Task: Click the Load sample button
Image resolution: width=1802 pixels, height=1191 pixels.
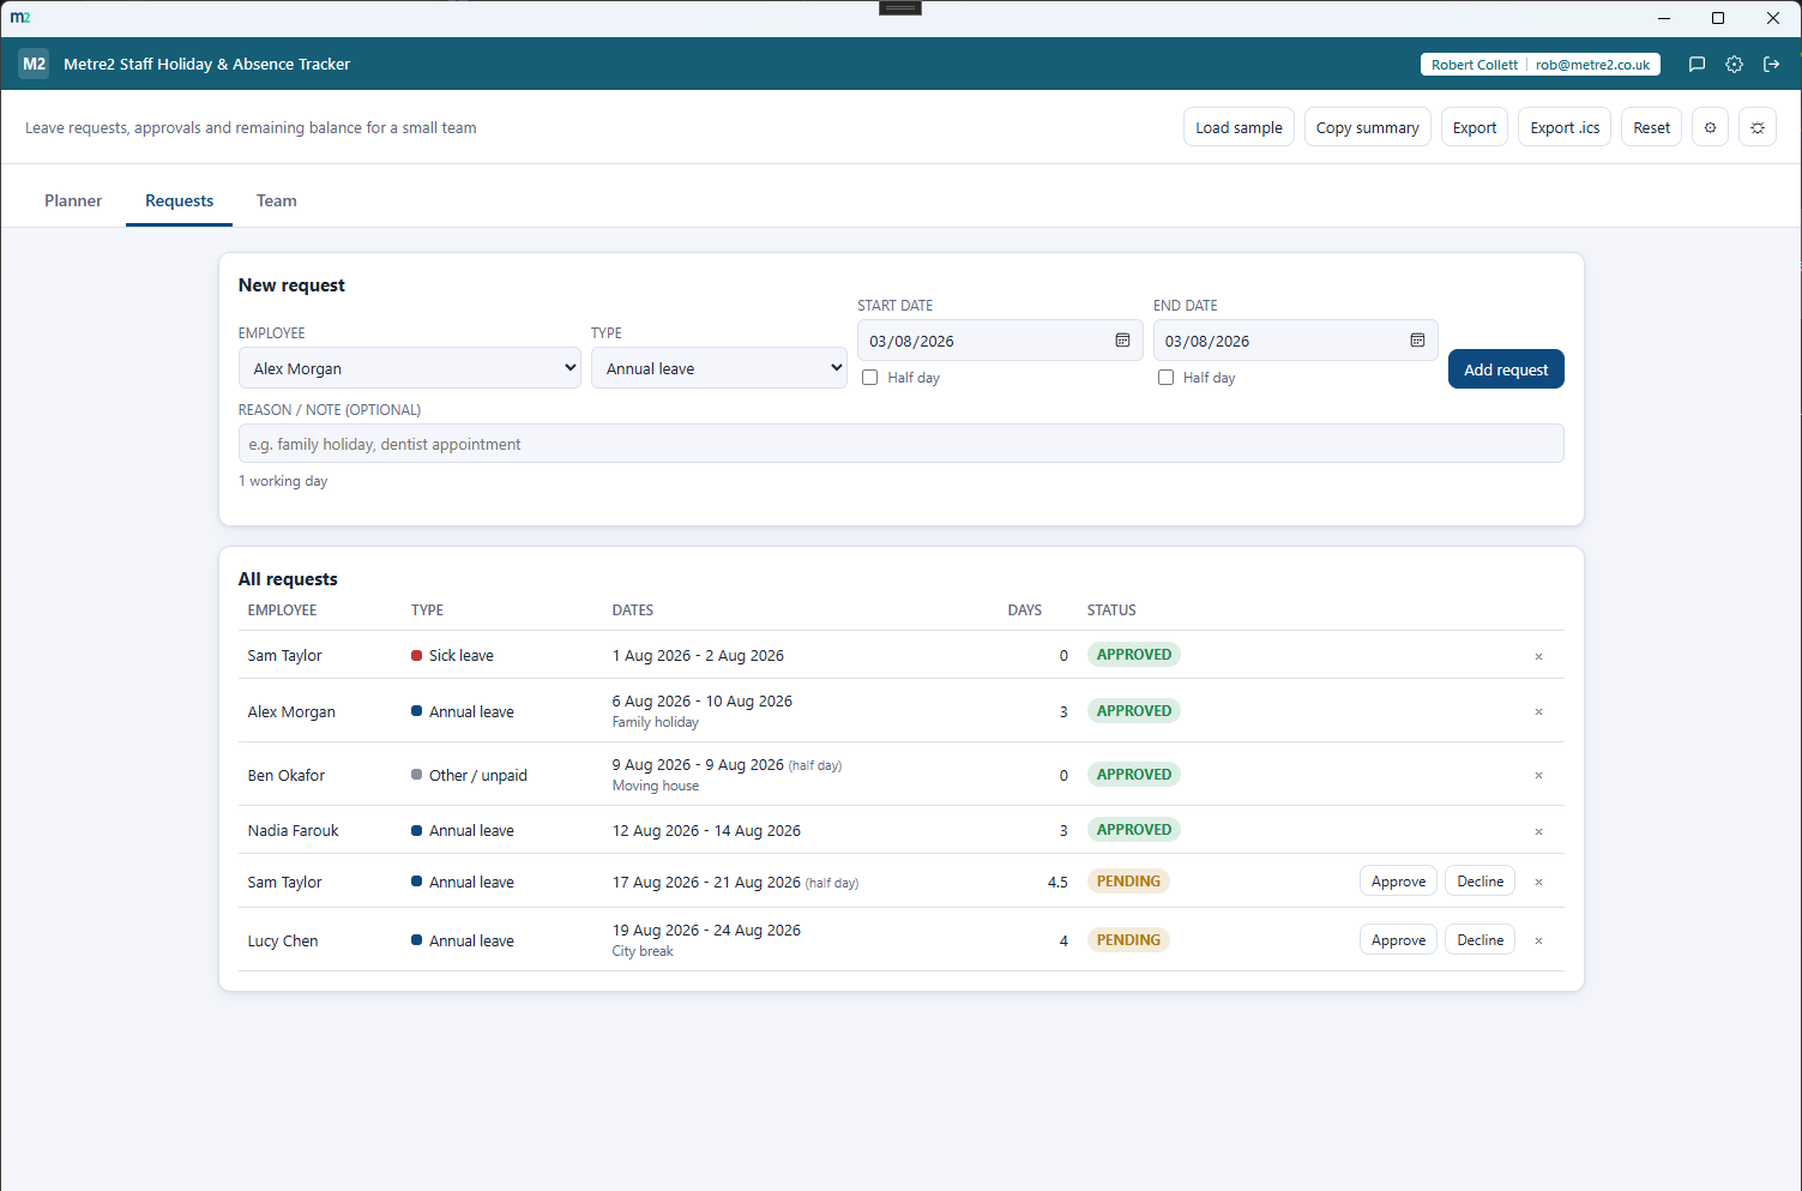Action: pos(1238,127)
